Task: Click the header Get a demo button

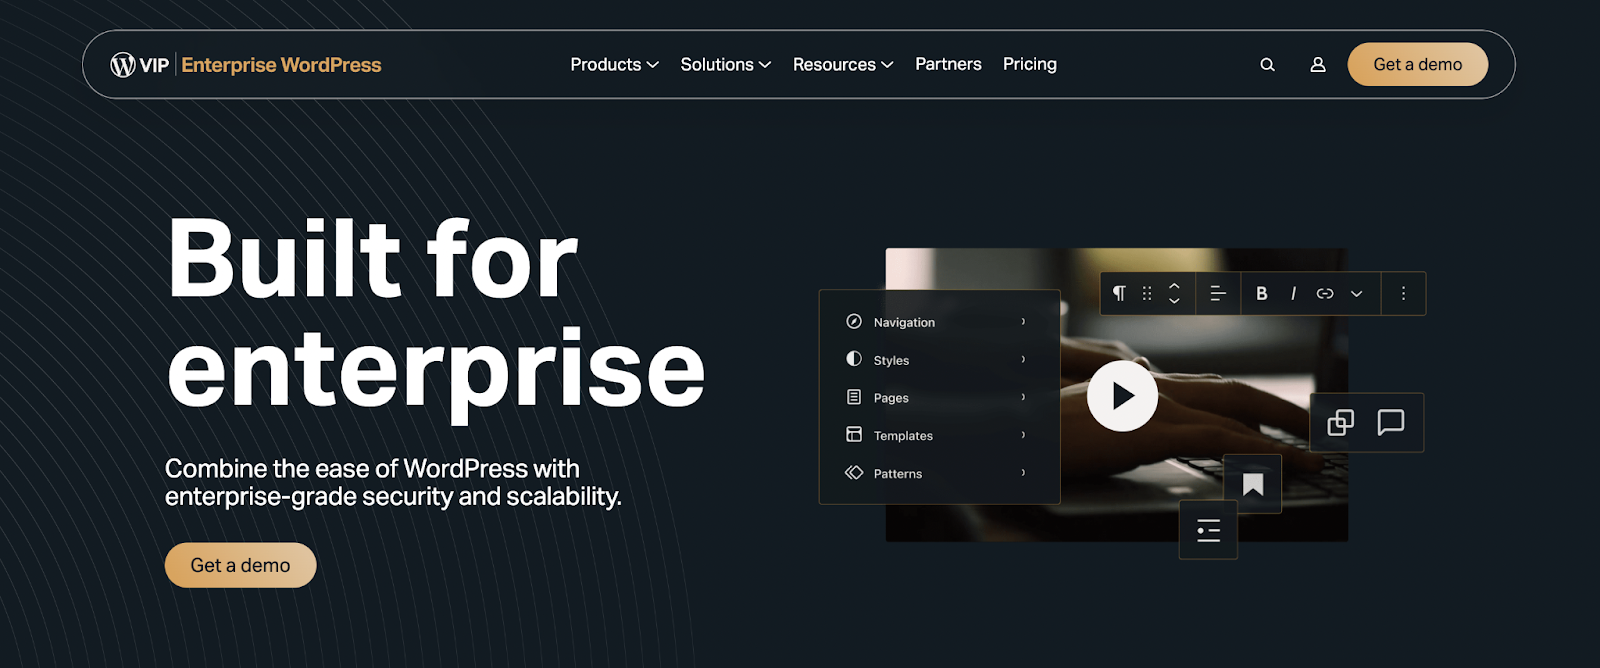Action: (x=1418, y=64)
